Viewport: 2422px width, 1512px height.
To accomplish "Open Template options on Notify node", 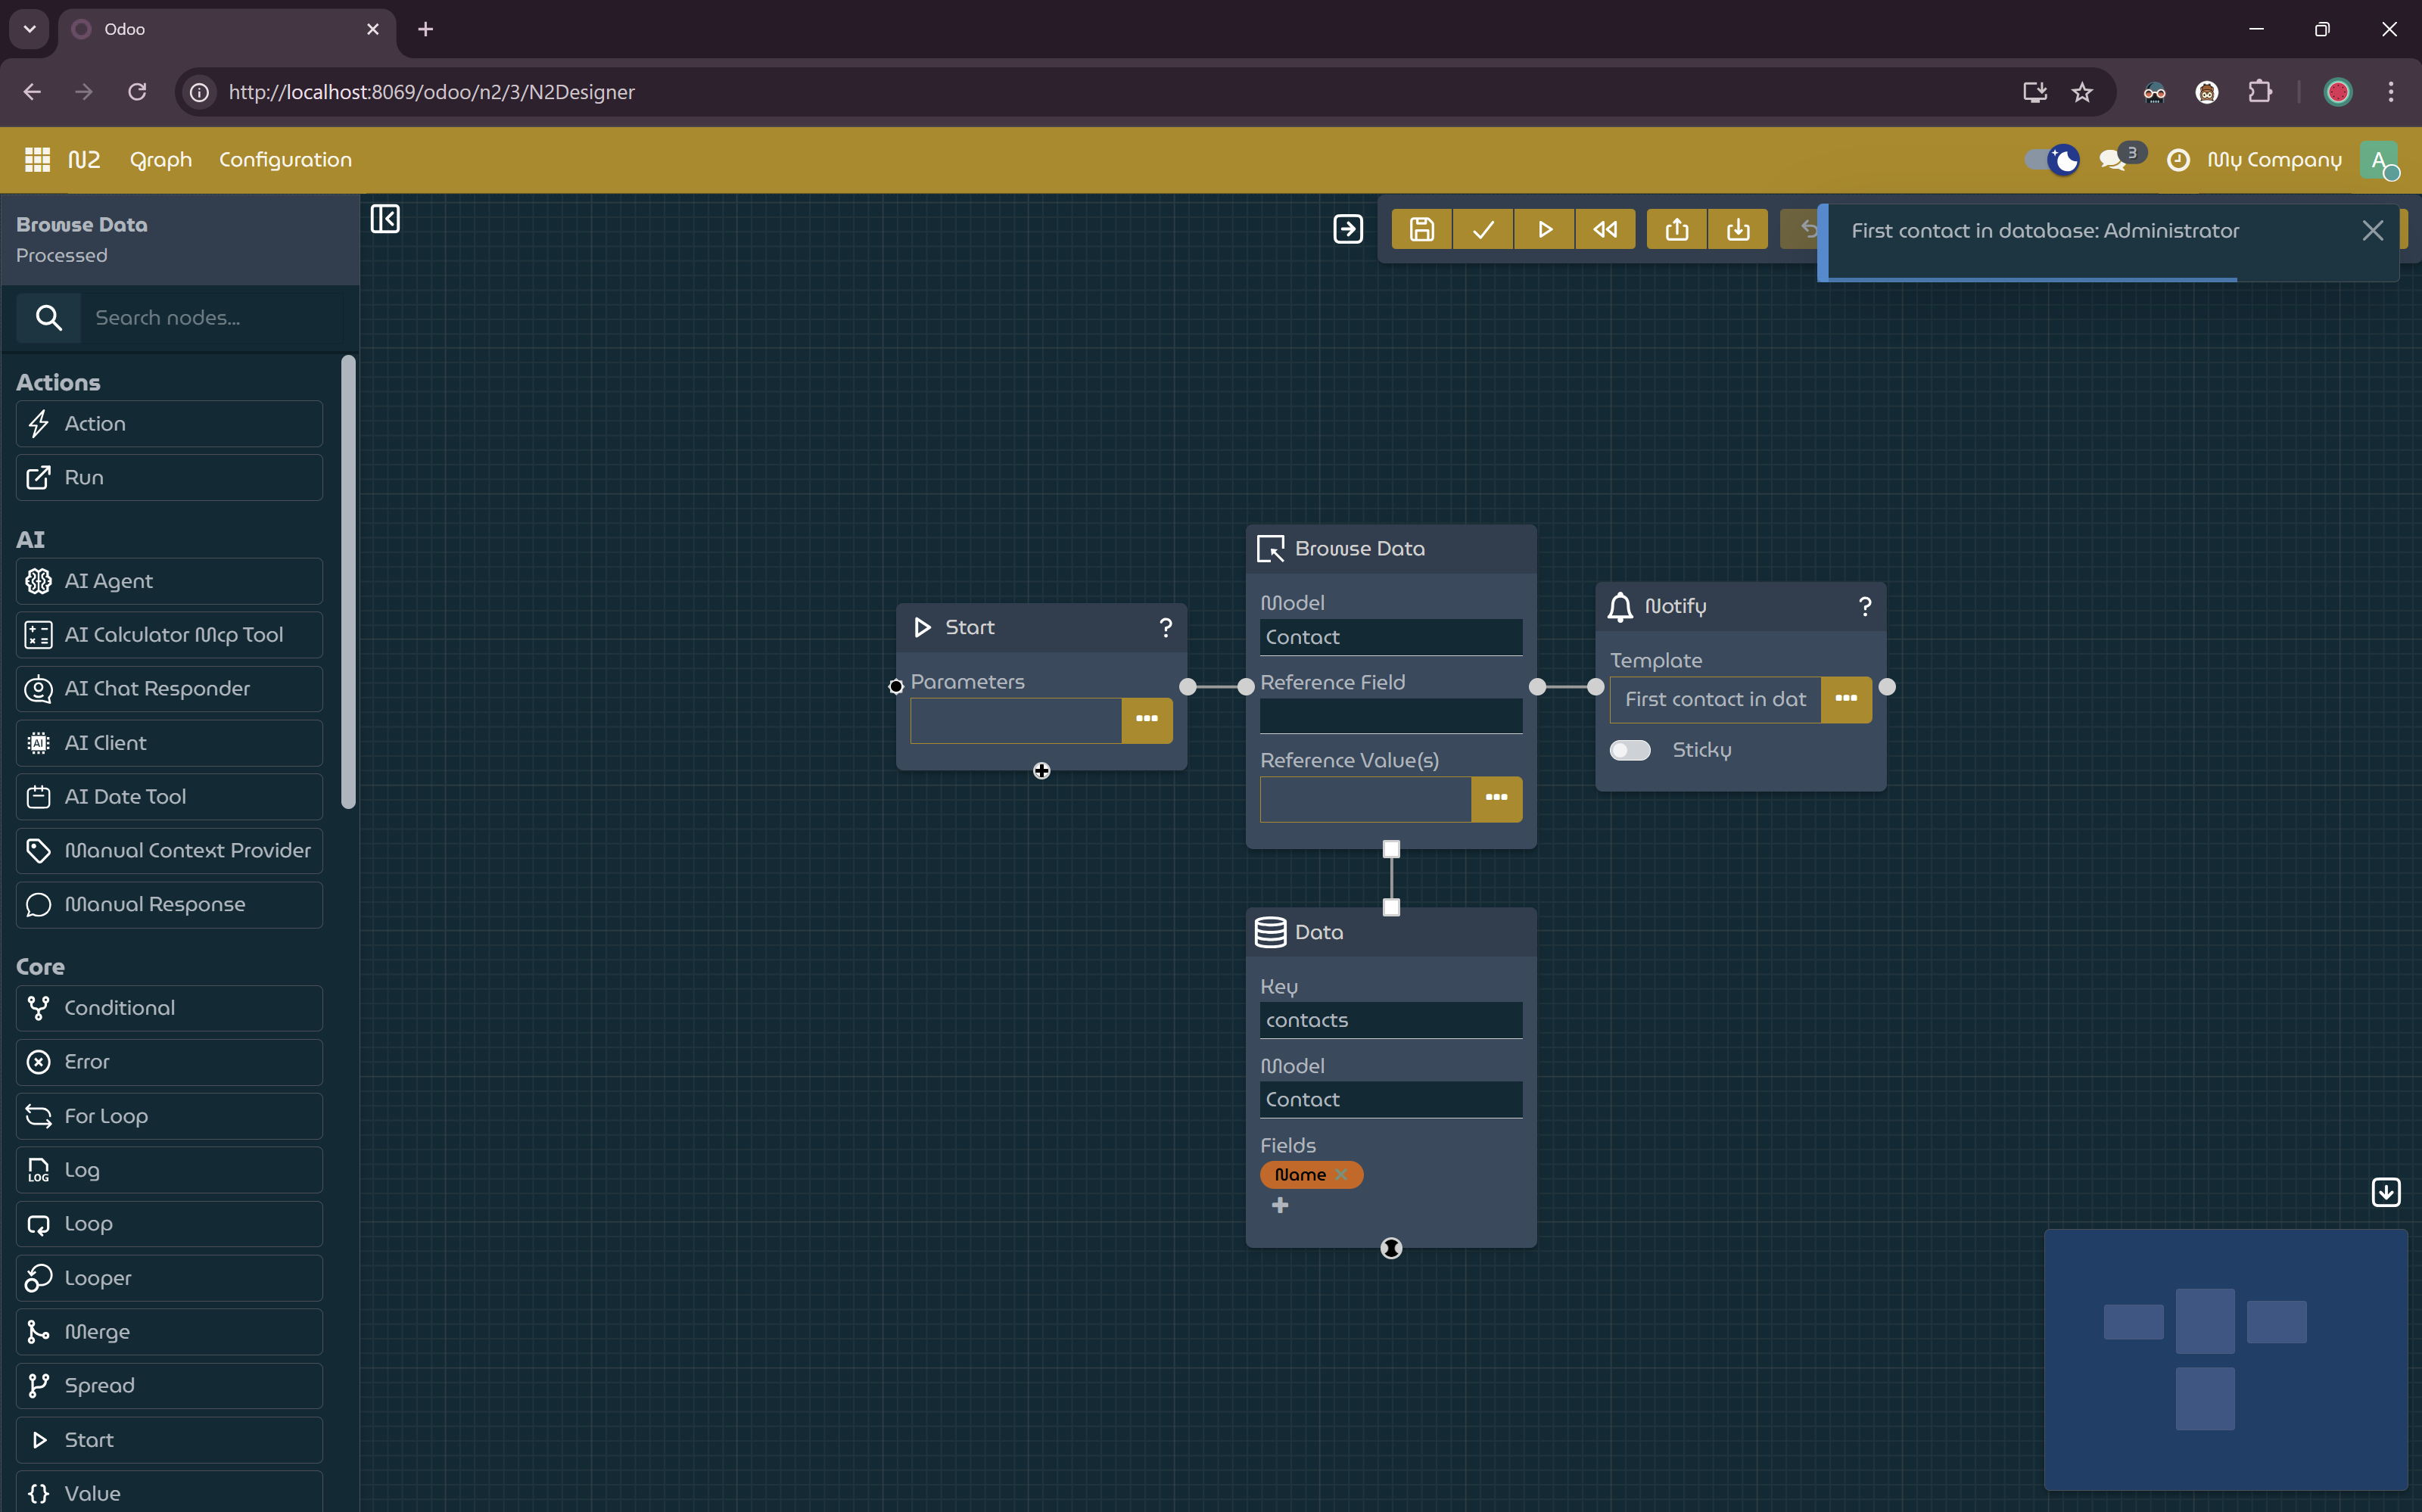I will click(1846, 699).
